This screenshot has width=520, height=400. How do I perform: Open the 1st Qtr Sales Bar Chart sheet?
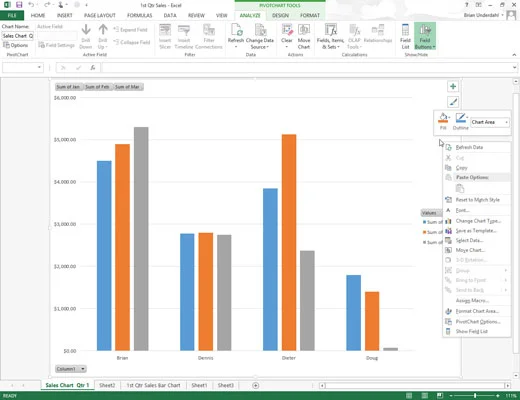coord(153,385)
